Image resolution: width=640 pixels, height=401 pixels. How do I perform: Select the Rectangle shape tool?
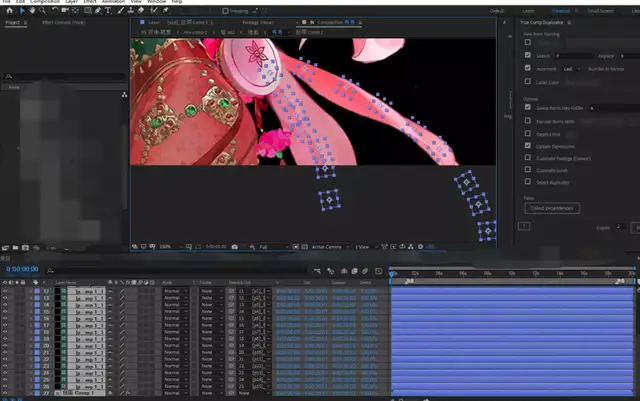(x=87, y=11)
